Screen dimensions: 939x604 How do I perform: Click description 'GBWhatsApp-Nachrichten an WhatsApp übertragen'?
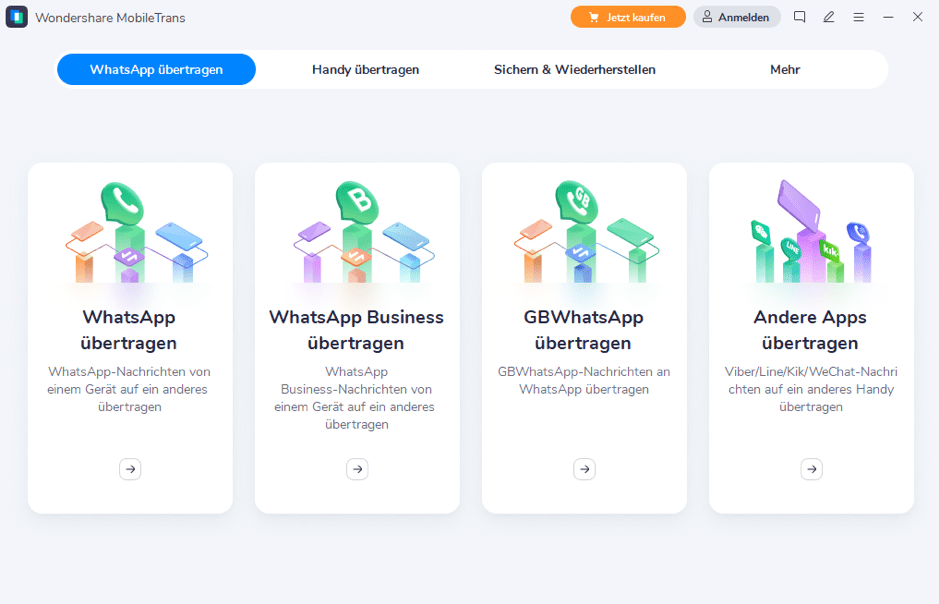[x=584, y=381]
